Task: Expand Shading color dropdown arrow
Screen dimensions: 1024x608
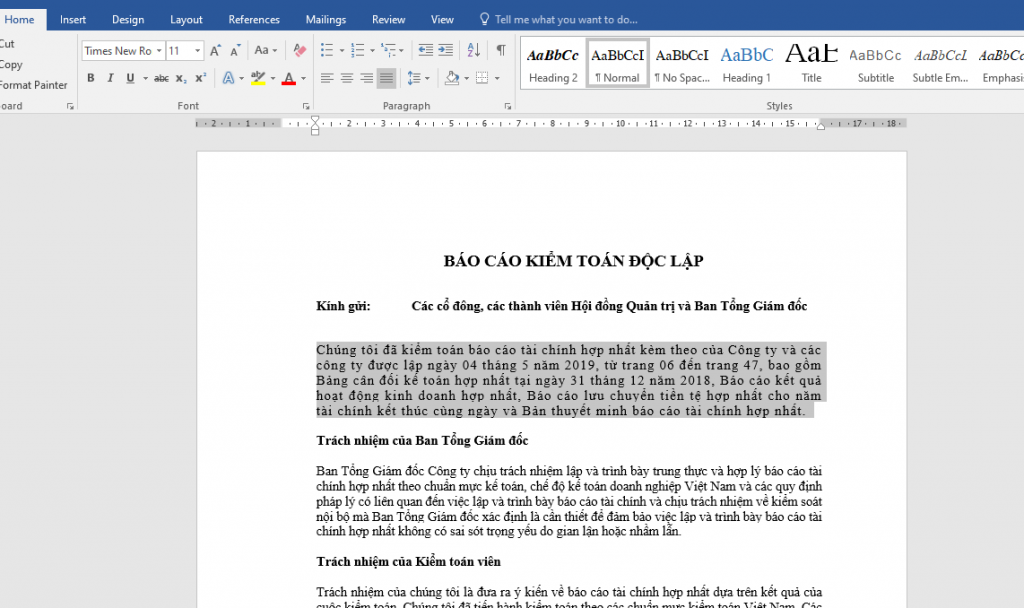Action: click(x=466, y=78)
